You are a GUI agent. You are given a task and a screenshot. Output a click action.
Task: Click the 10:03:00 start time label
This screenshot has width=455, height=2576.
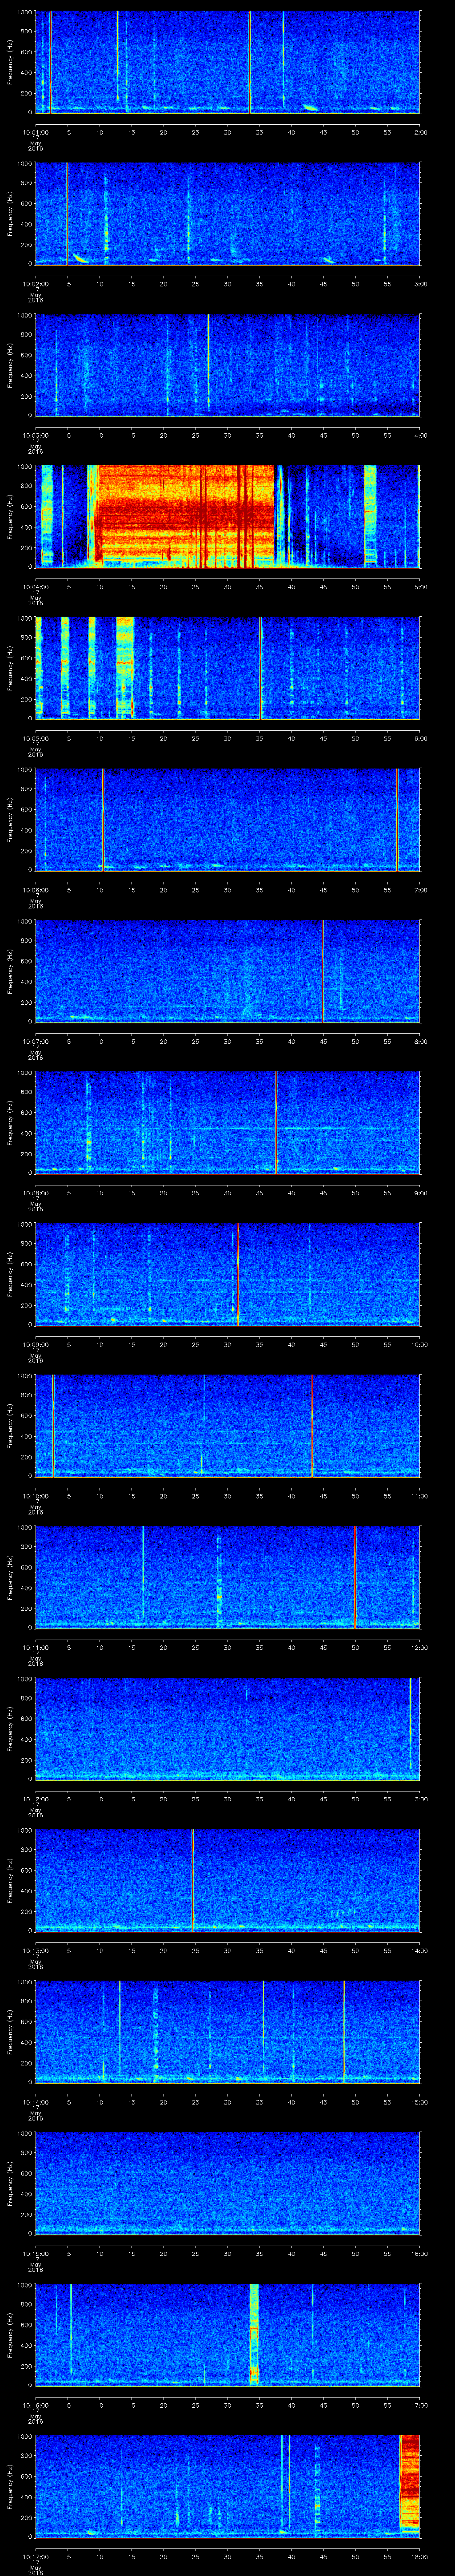click(x=35, y=435)
